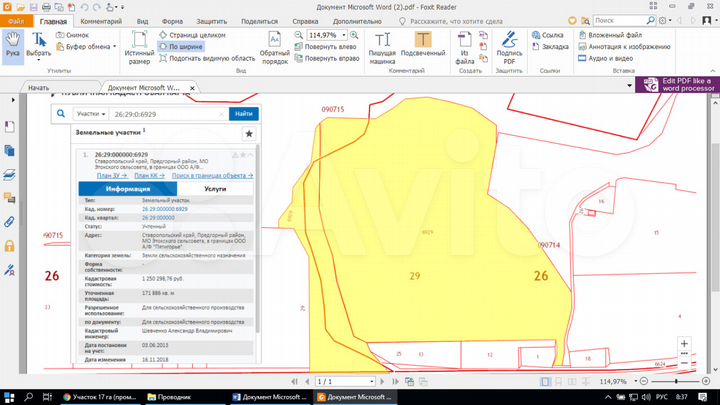
Task: Click the Подсвеченный highlight tool
Action: point(422,46)
